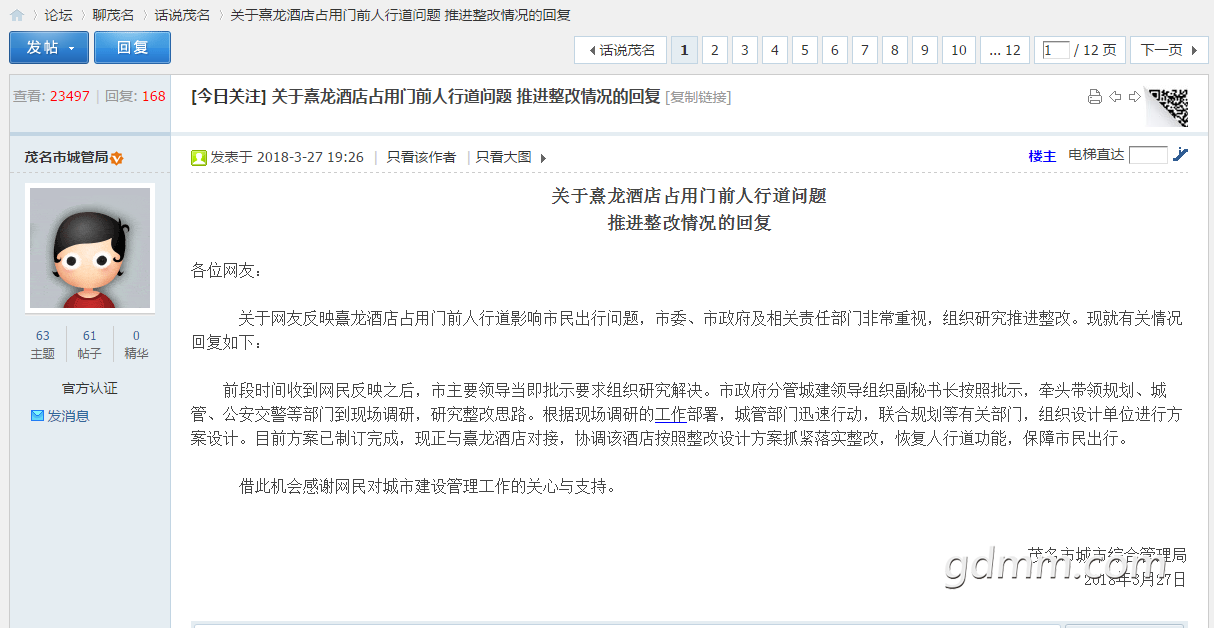The image size is (1214, 628).
Task: Click the current page 1 indicator
Action: coord(684,50)
